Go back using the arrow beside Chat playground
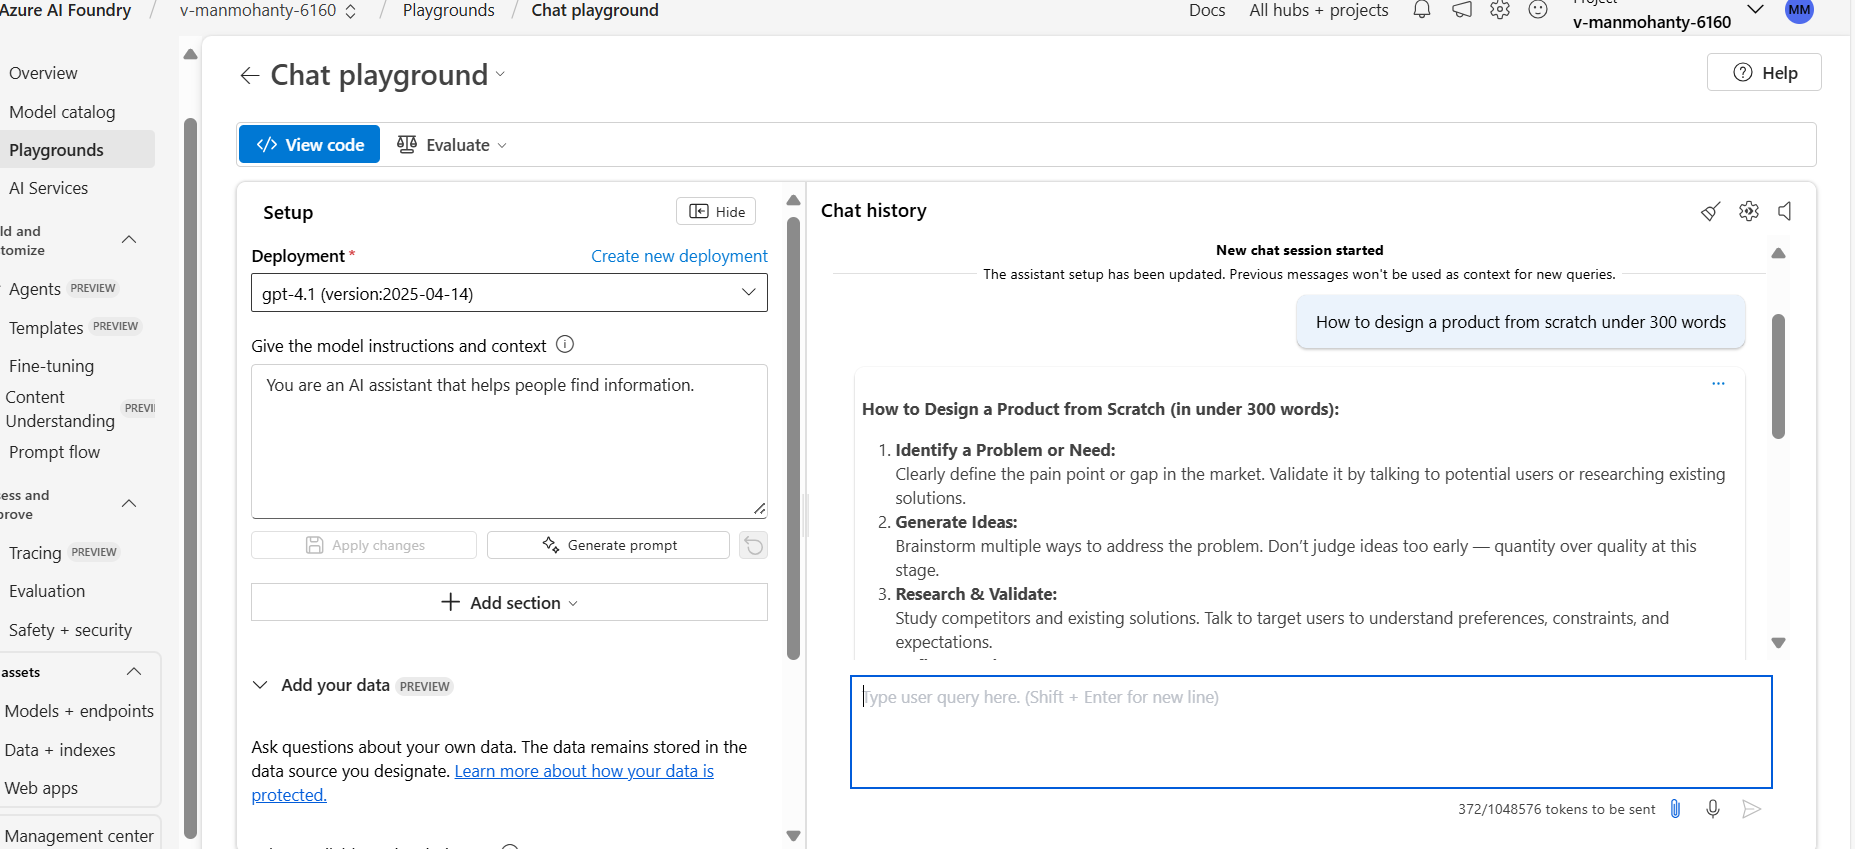Viewport: 1855px width, 849px height. coord(250,75)
